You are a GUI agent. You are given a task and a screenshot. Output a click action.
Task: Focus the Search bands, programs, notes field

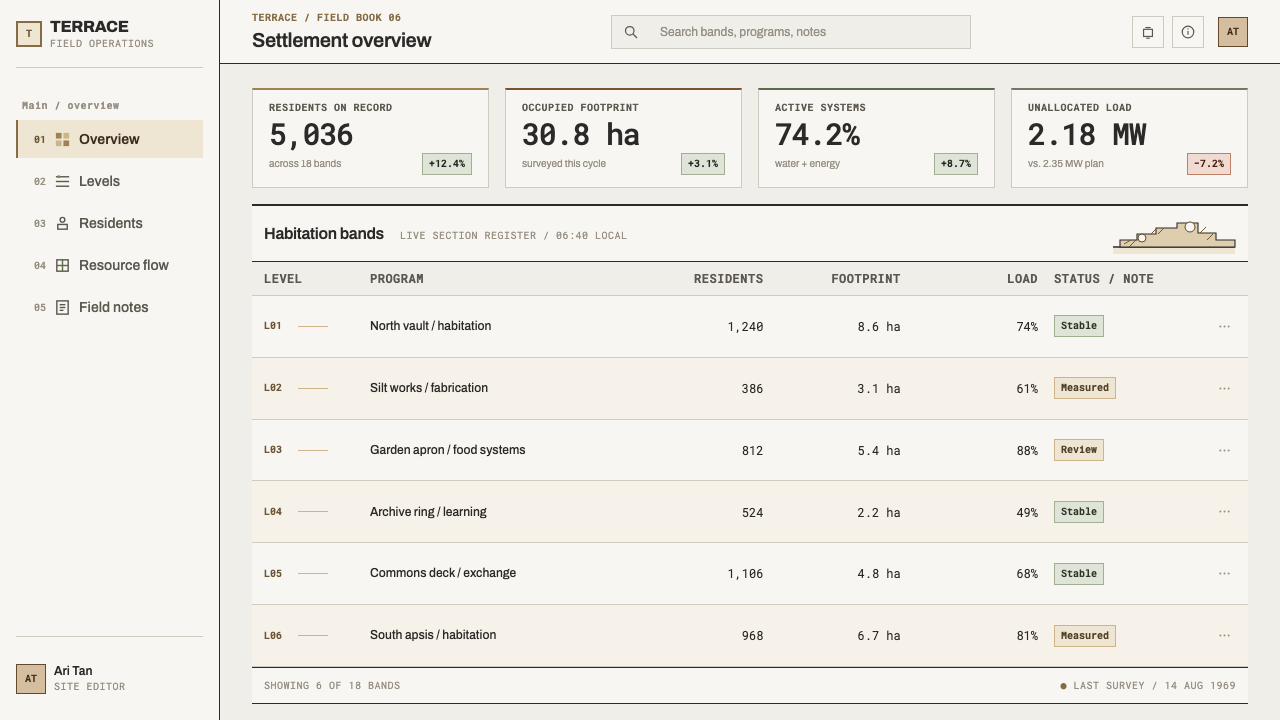pyautogui.click(x=791, y=32)
